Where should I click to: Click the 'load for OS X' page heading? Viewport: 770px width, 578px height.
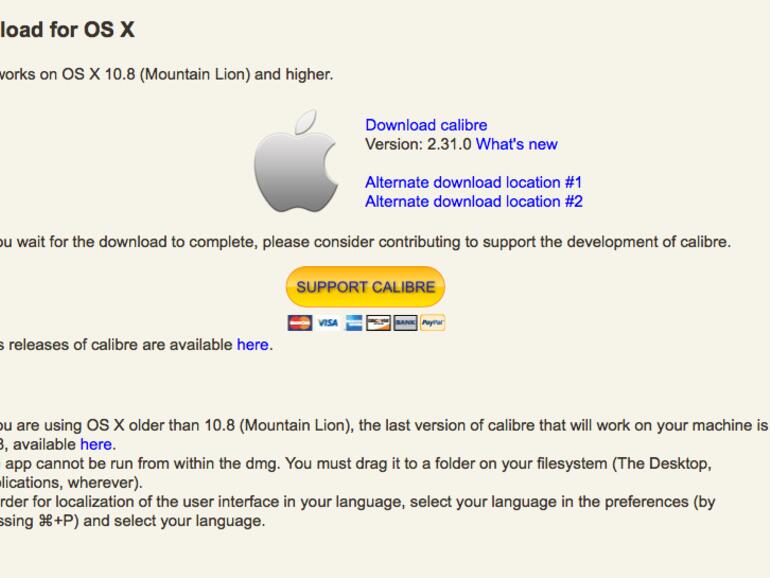[x=67, y=29]
